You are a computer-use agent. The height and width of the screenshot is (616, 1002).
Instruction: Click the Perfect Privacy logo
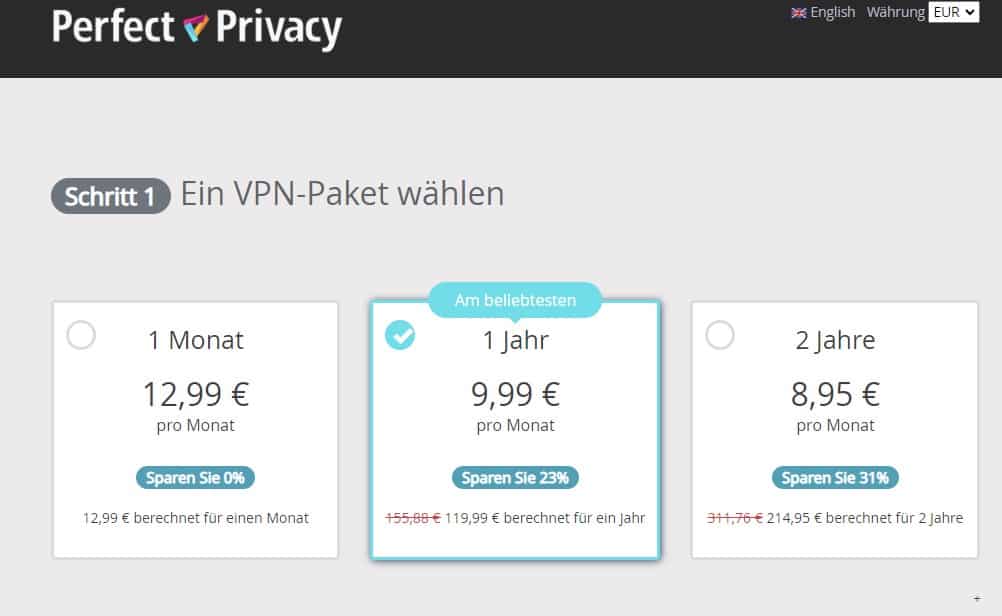point(197,29)
